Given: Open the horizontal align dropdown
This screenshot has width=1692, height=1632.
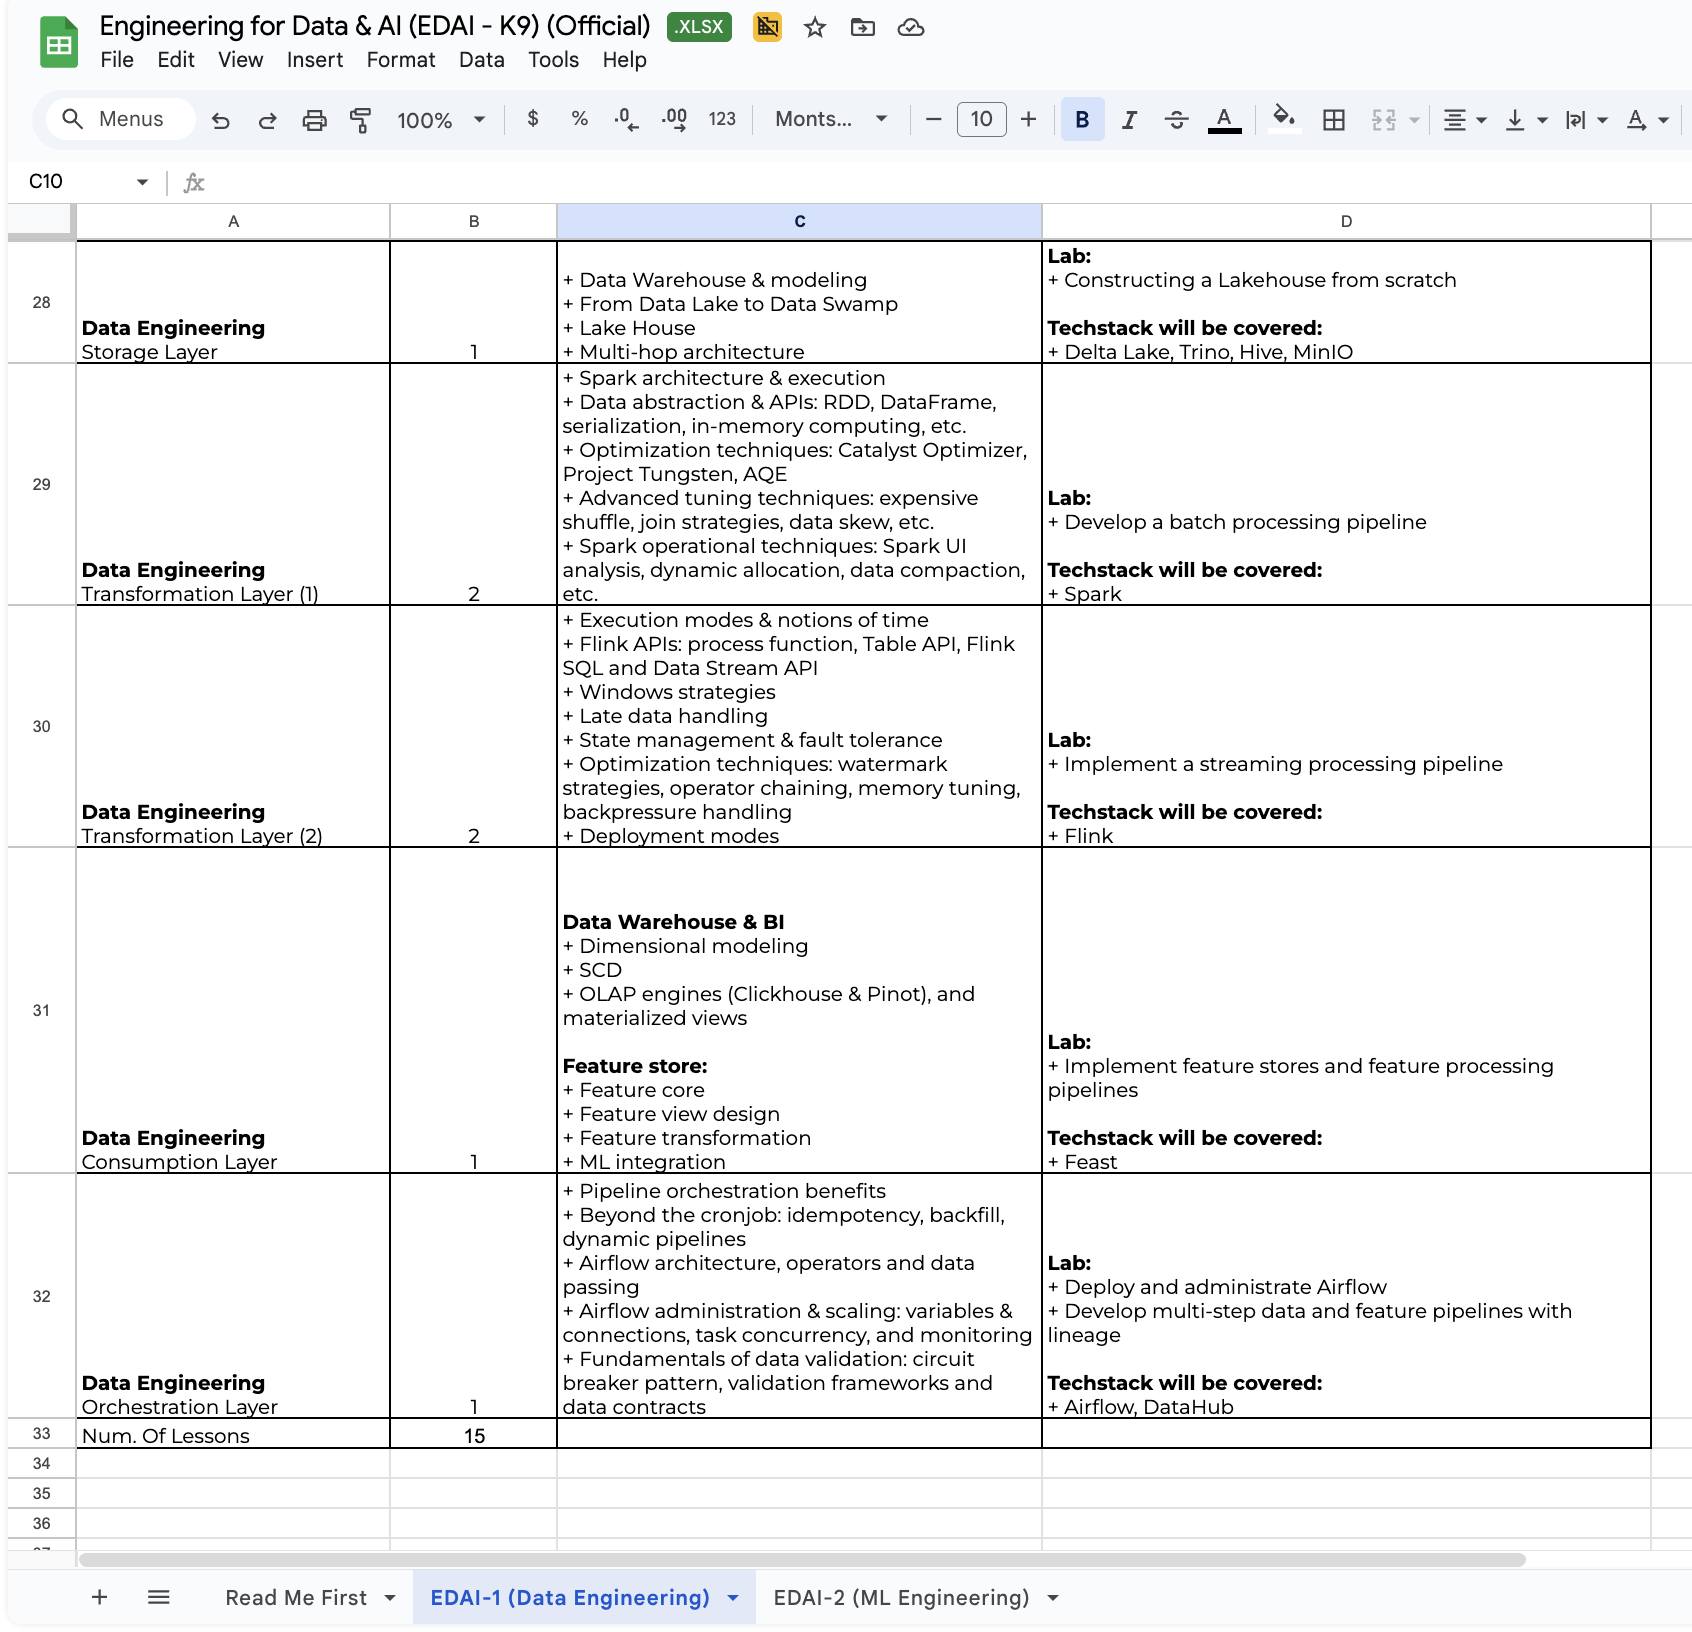Looking at the screenshot, I should click(x=1464, y=120).
